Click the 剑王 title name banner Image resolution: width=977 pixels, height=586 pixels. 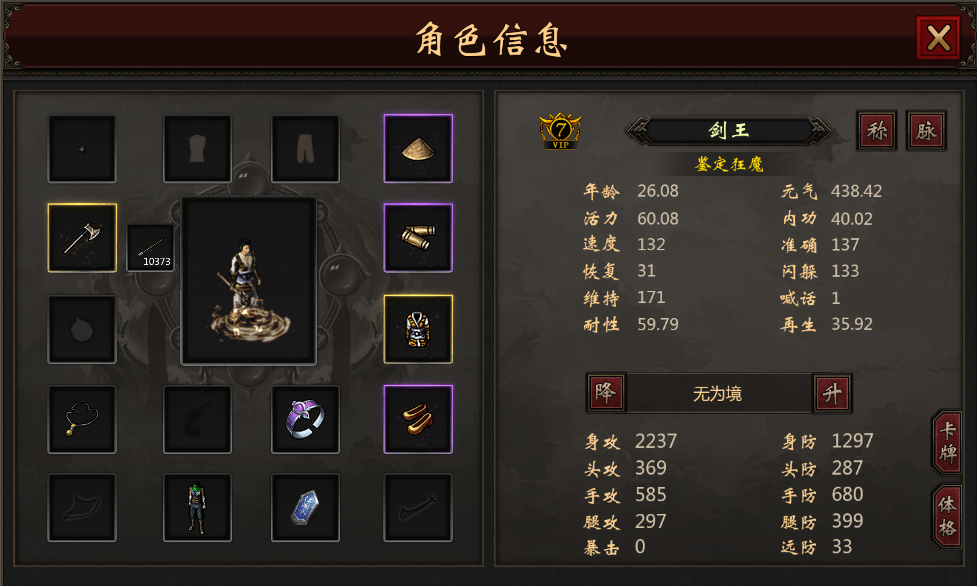tap(729, 131)
